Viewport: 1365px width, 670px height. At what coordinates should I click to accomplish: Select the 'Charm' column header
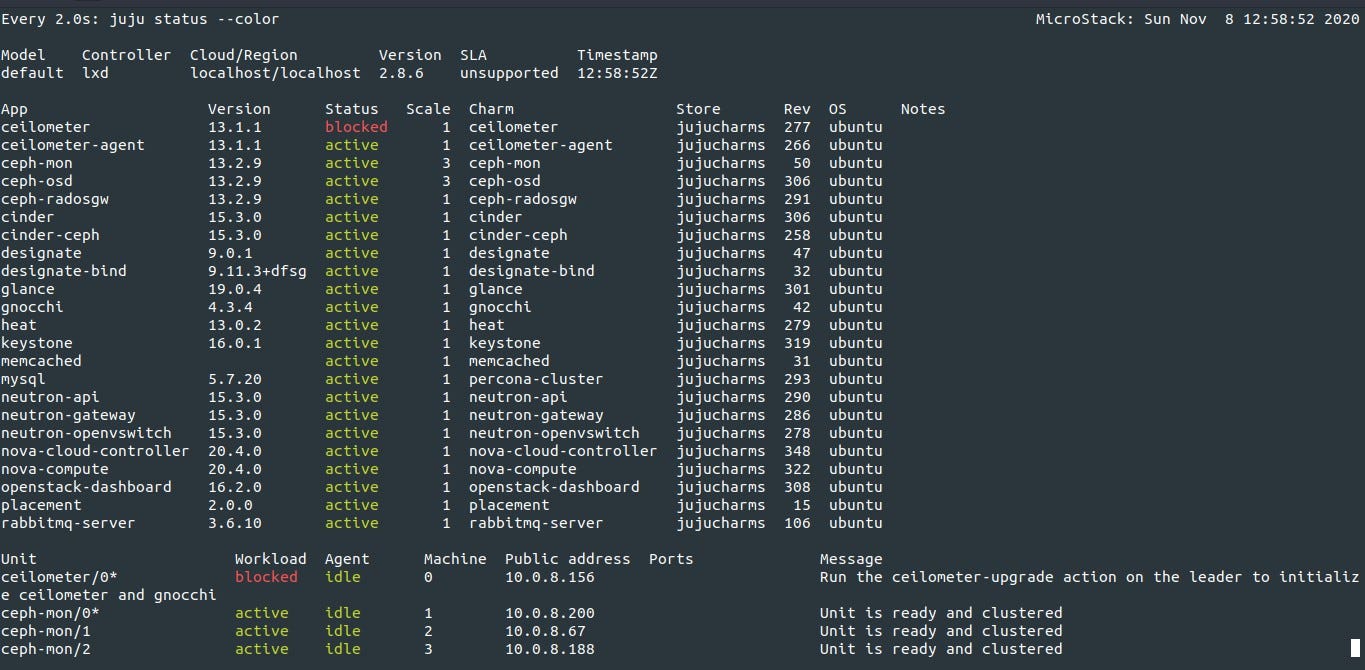point(491,109)
